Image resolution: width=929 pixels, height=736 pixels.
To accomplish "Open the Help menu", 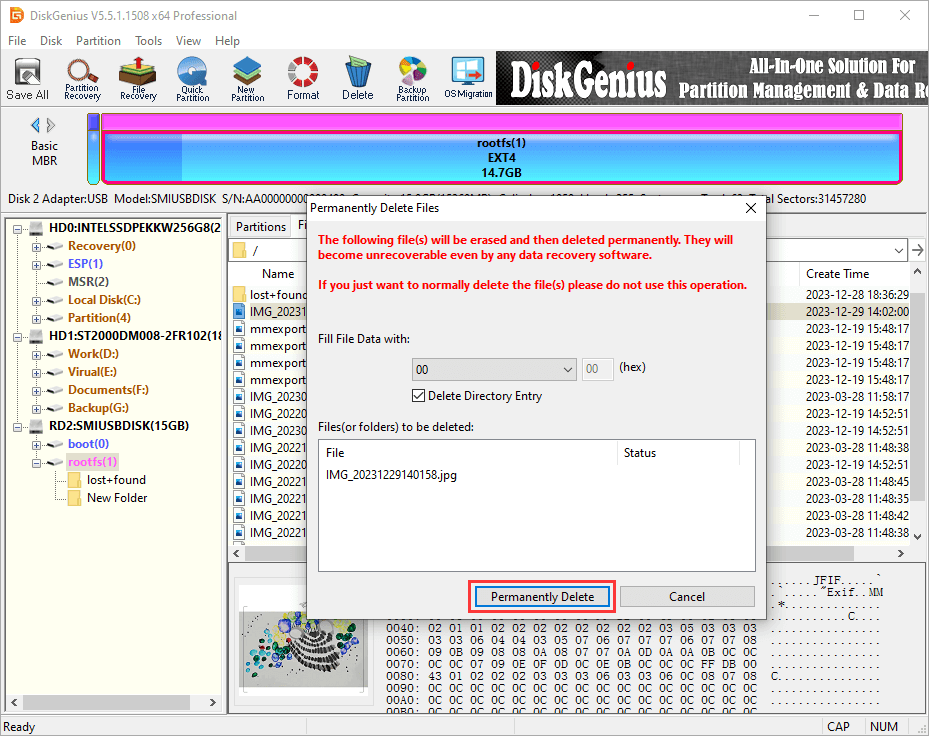I will coord(227,40).
